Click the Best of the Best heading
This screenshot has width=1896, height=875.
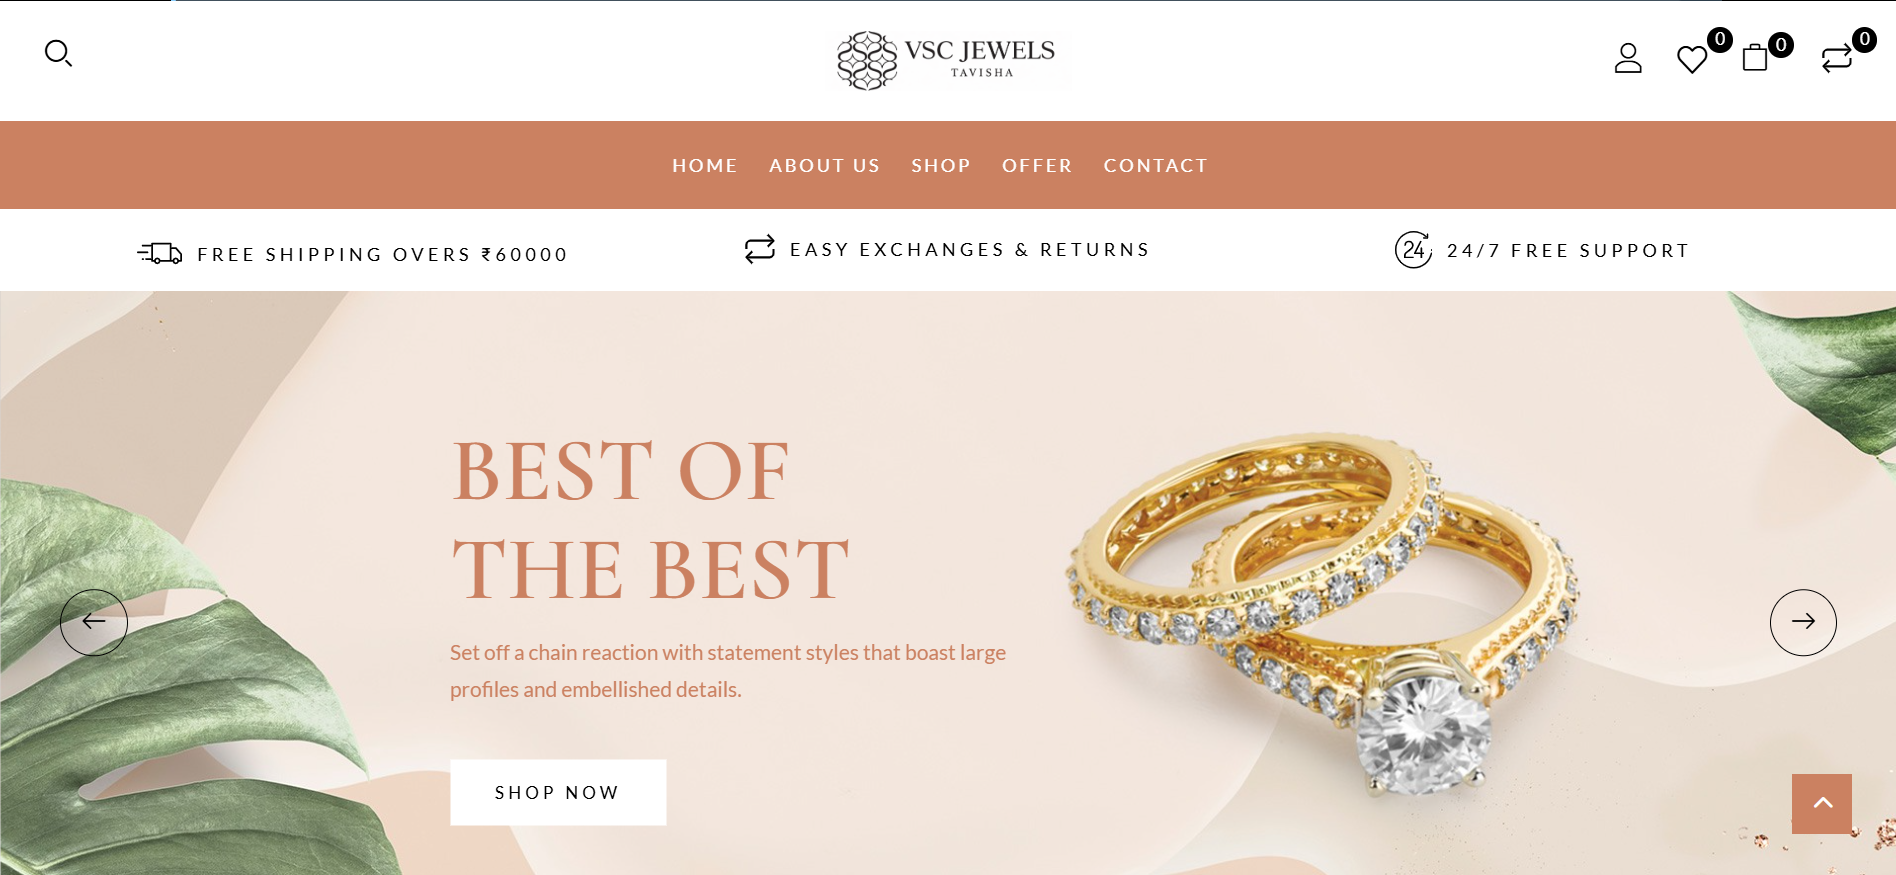click(651, 520)
